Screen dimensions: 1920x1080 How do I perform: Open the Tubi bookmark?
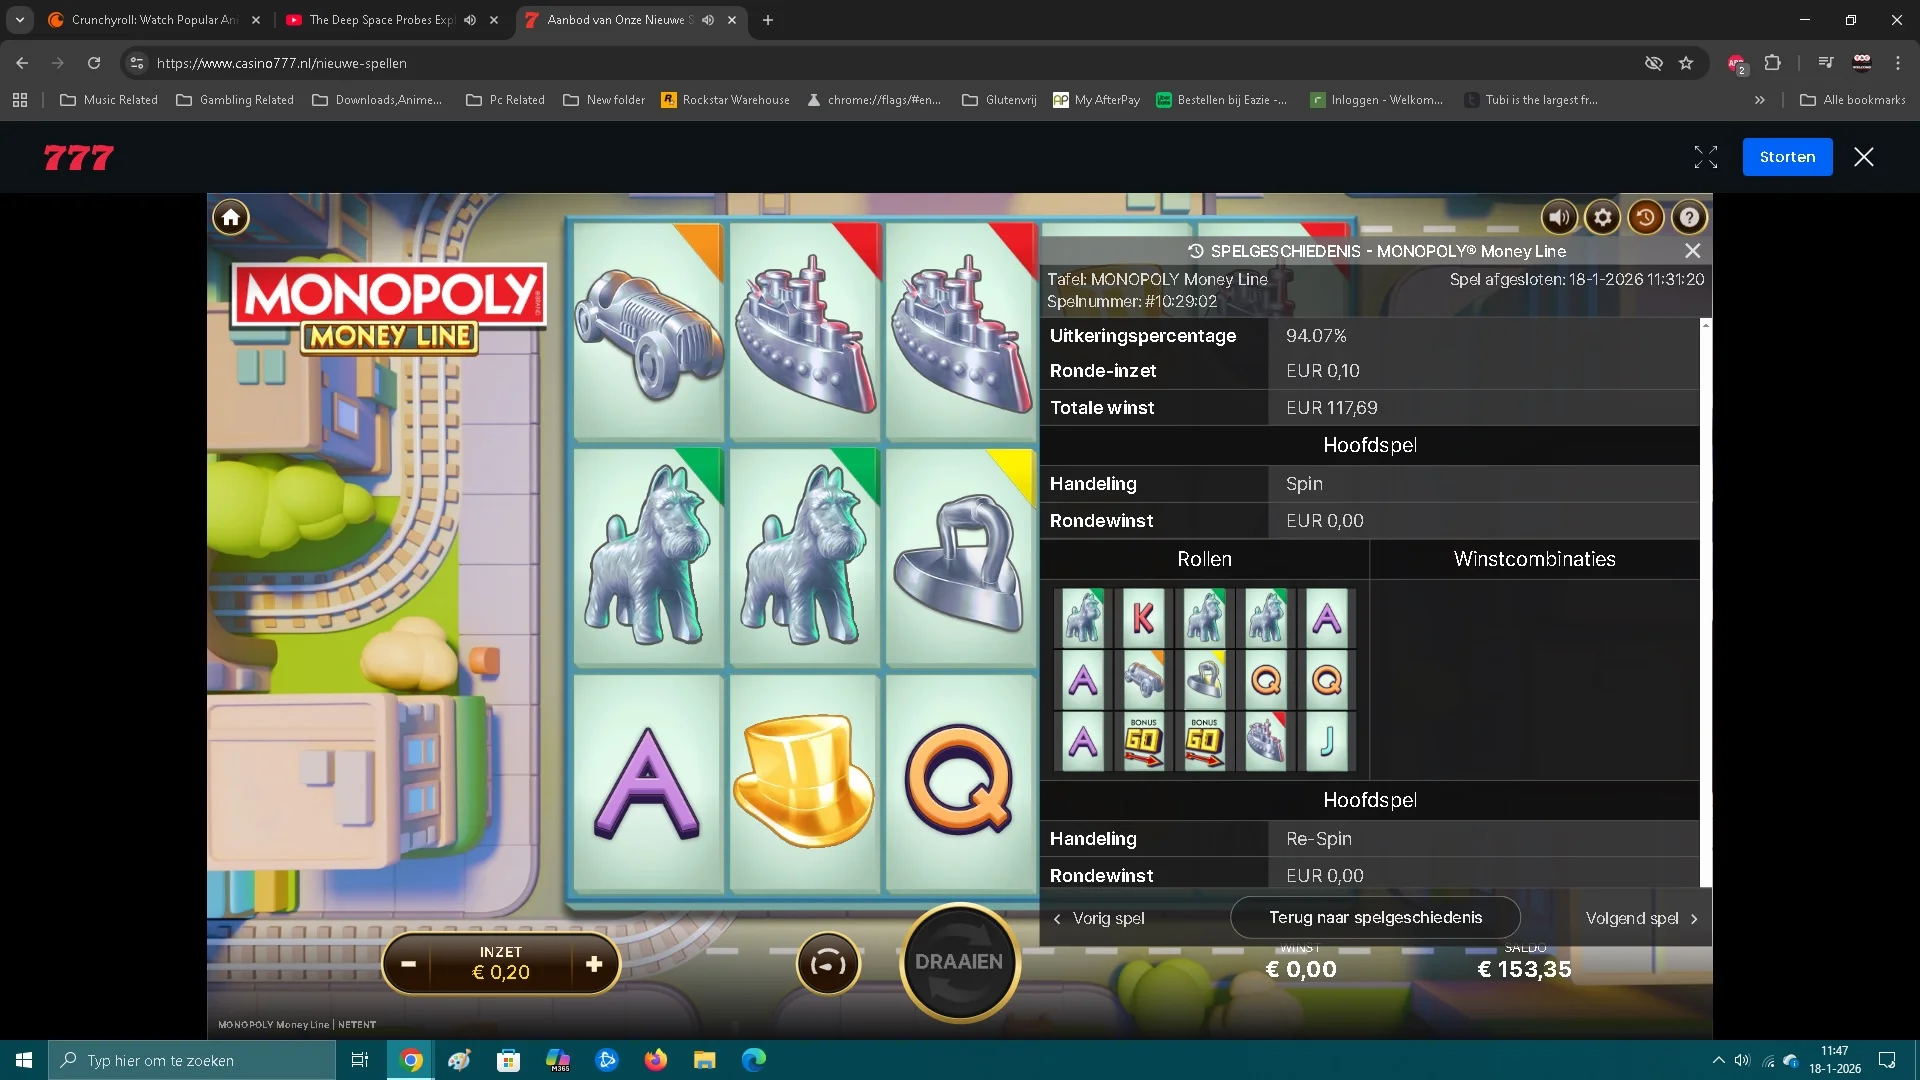click(1531, 100)
